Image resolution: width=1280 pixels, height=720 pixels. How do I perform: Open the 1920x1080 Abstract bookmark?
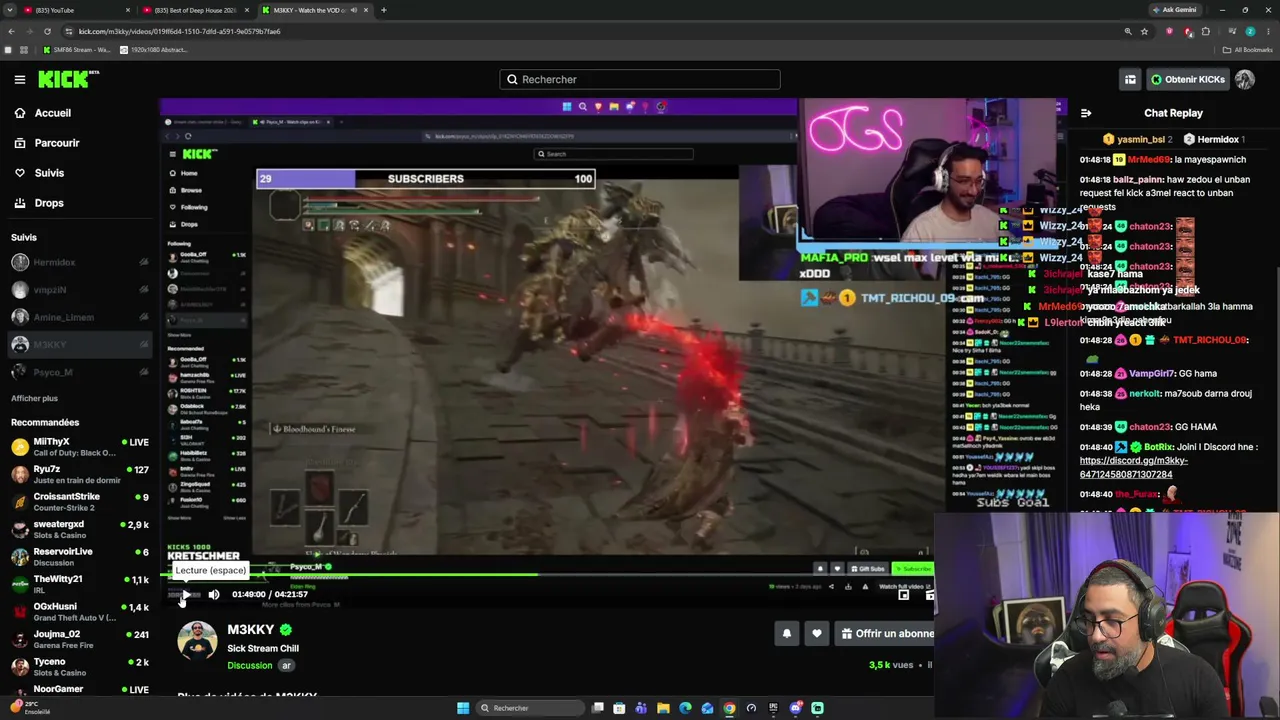[x=154, y=49]
